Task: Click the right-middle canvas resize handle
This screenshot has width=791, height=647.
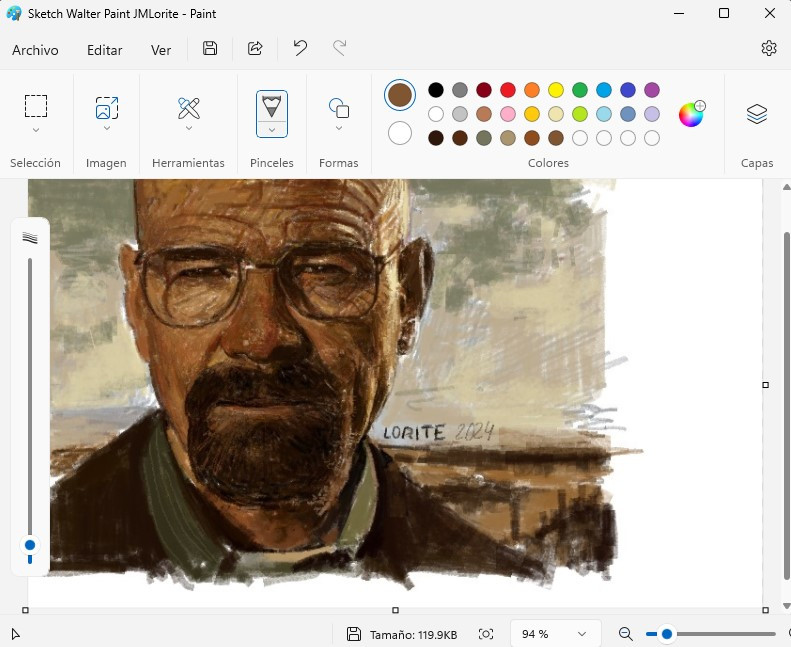Action: (x=765, y=385)
